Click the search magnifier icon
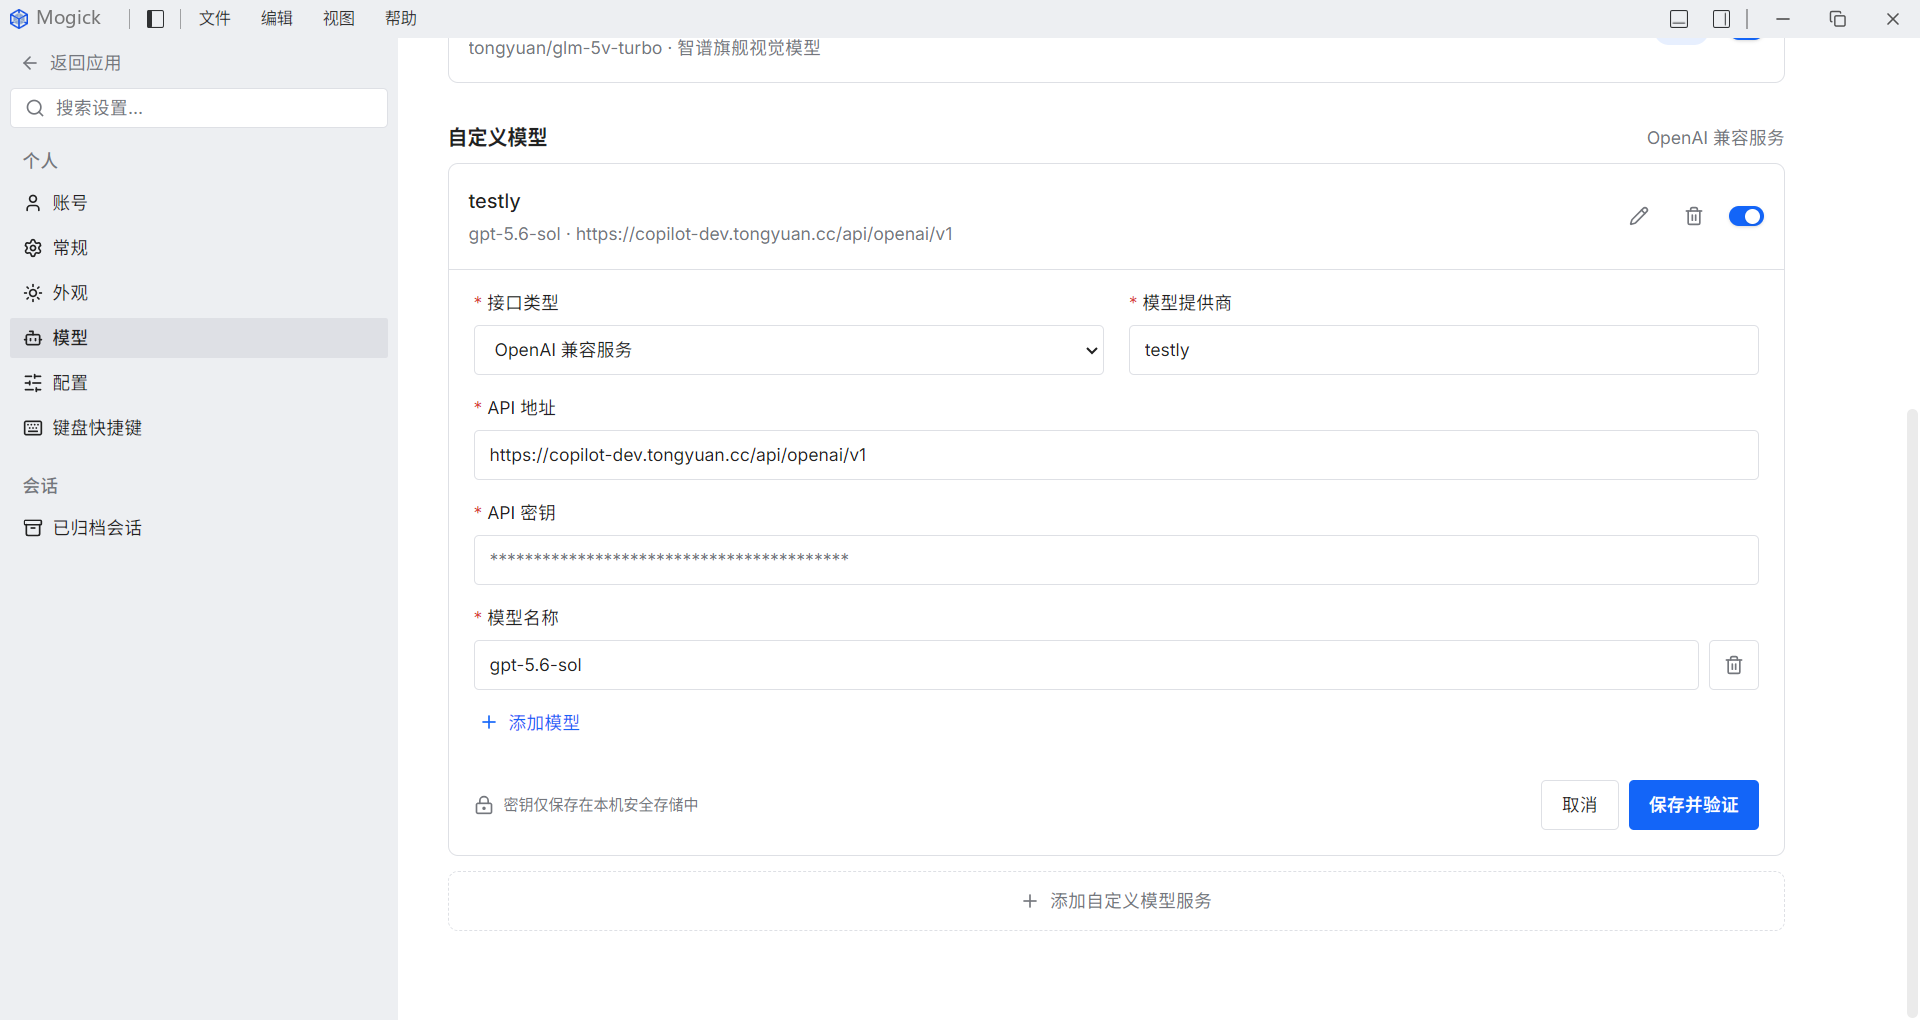The height and width of the screenshot is (1020, 1920). [x=35, y=108]
